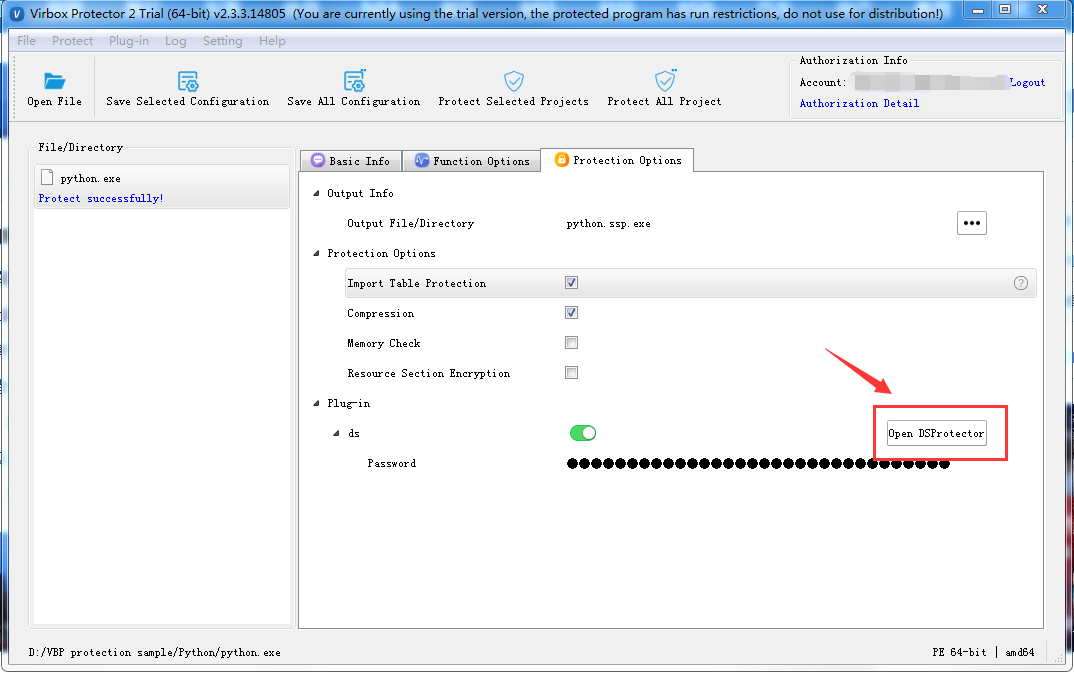Click the Resource Section Encryption label
The width and height of the screenshot is (1074, 674).
[x=428, y=373]
